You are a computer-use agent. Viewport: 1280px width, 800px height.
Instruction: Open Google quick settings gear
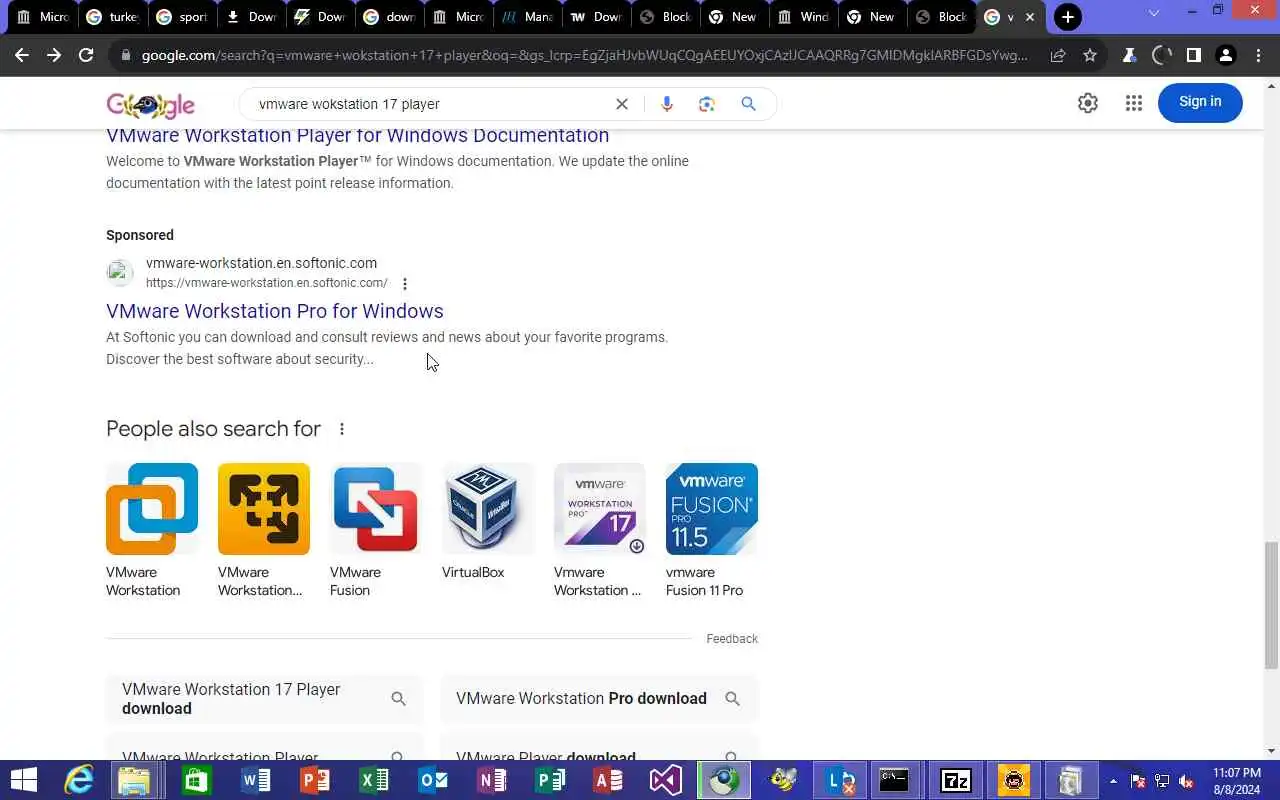tap(1088, 103)
